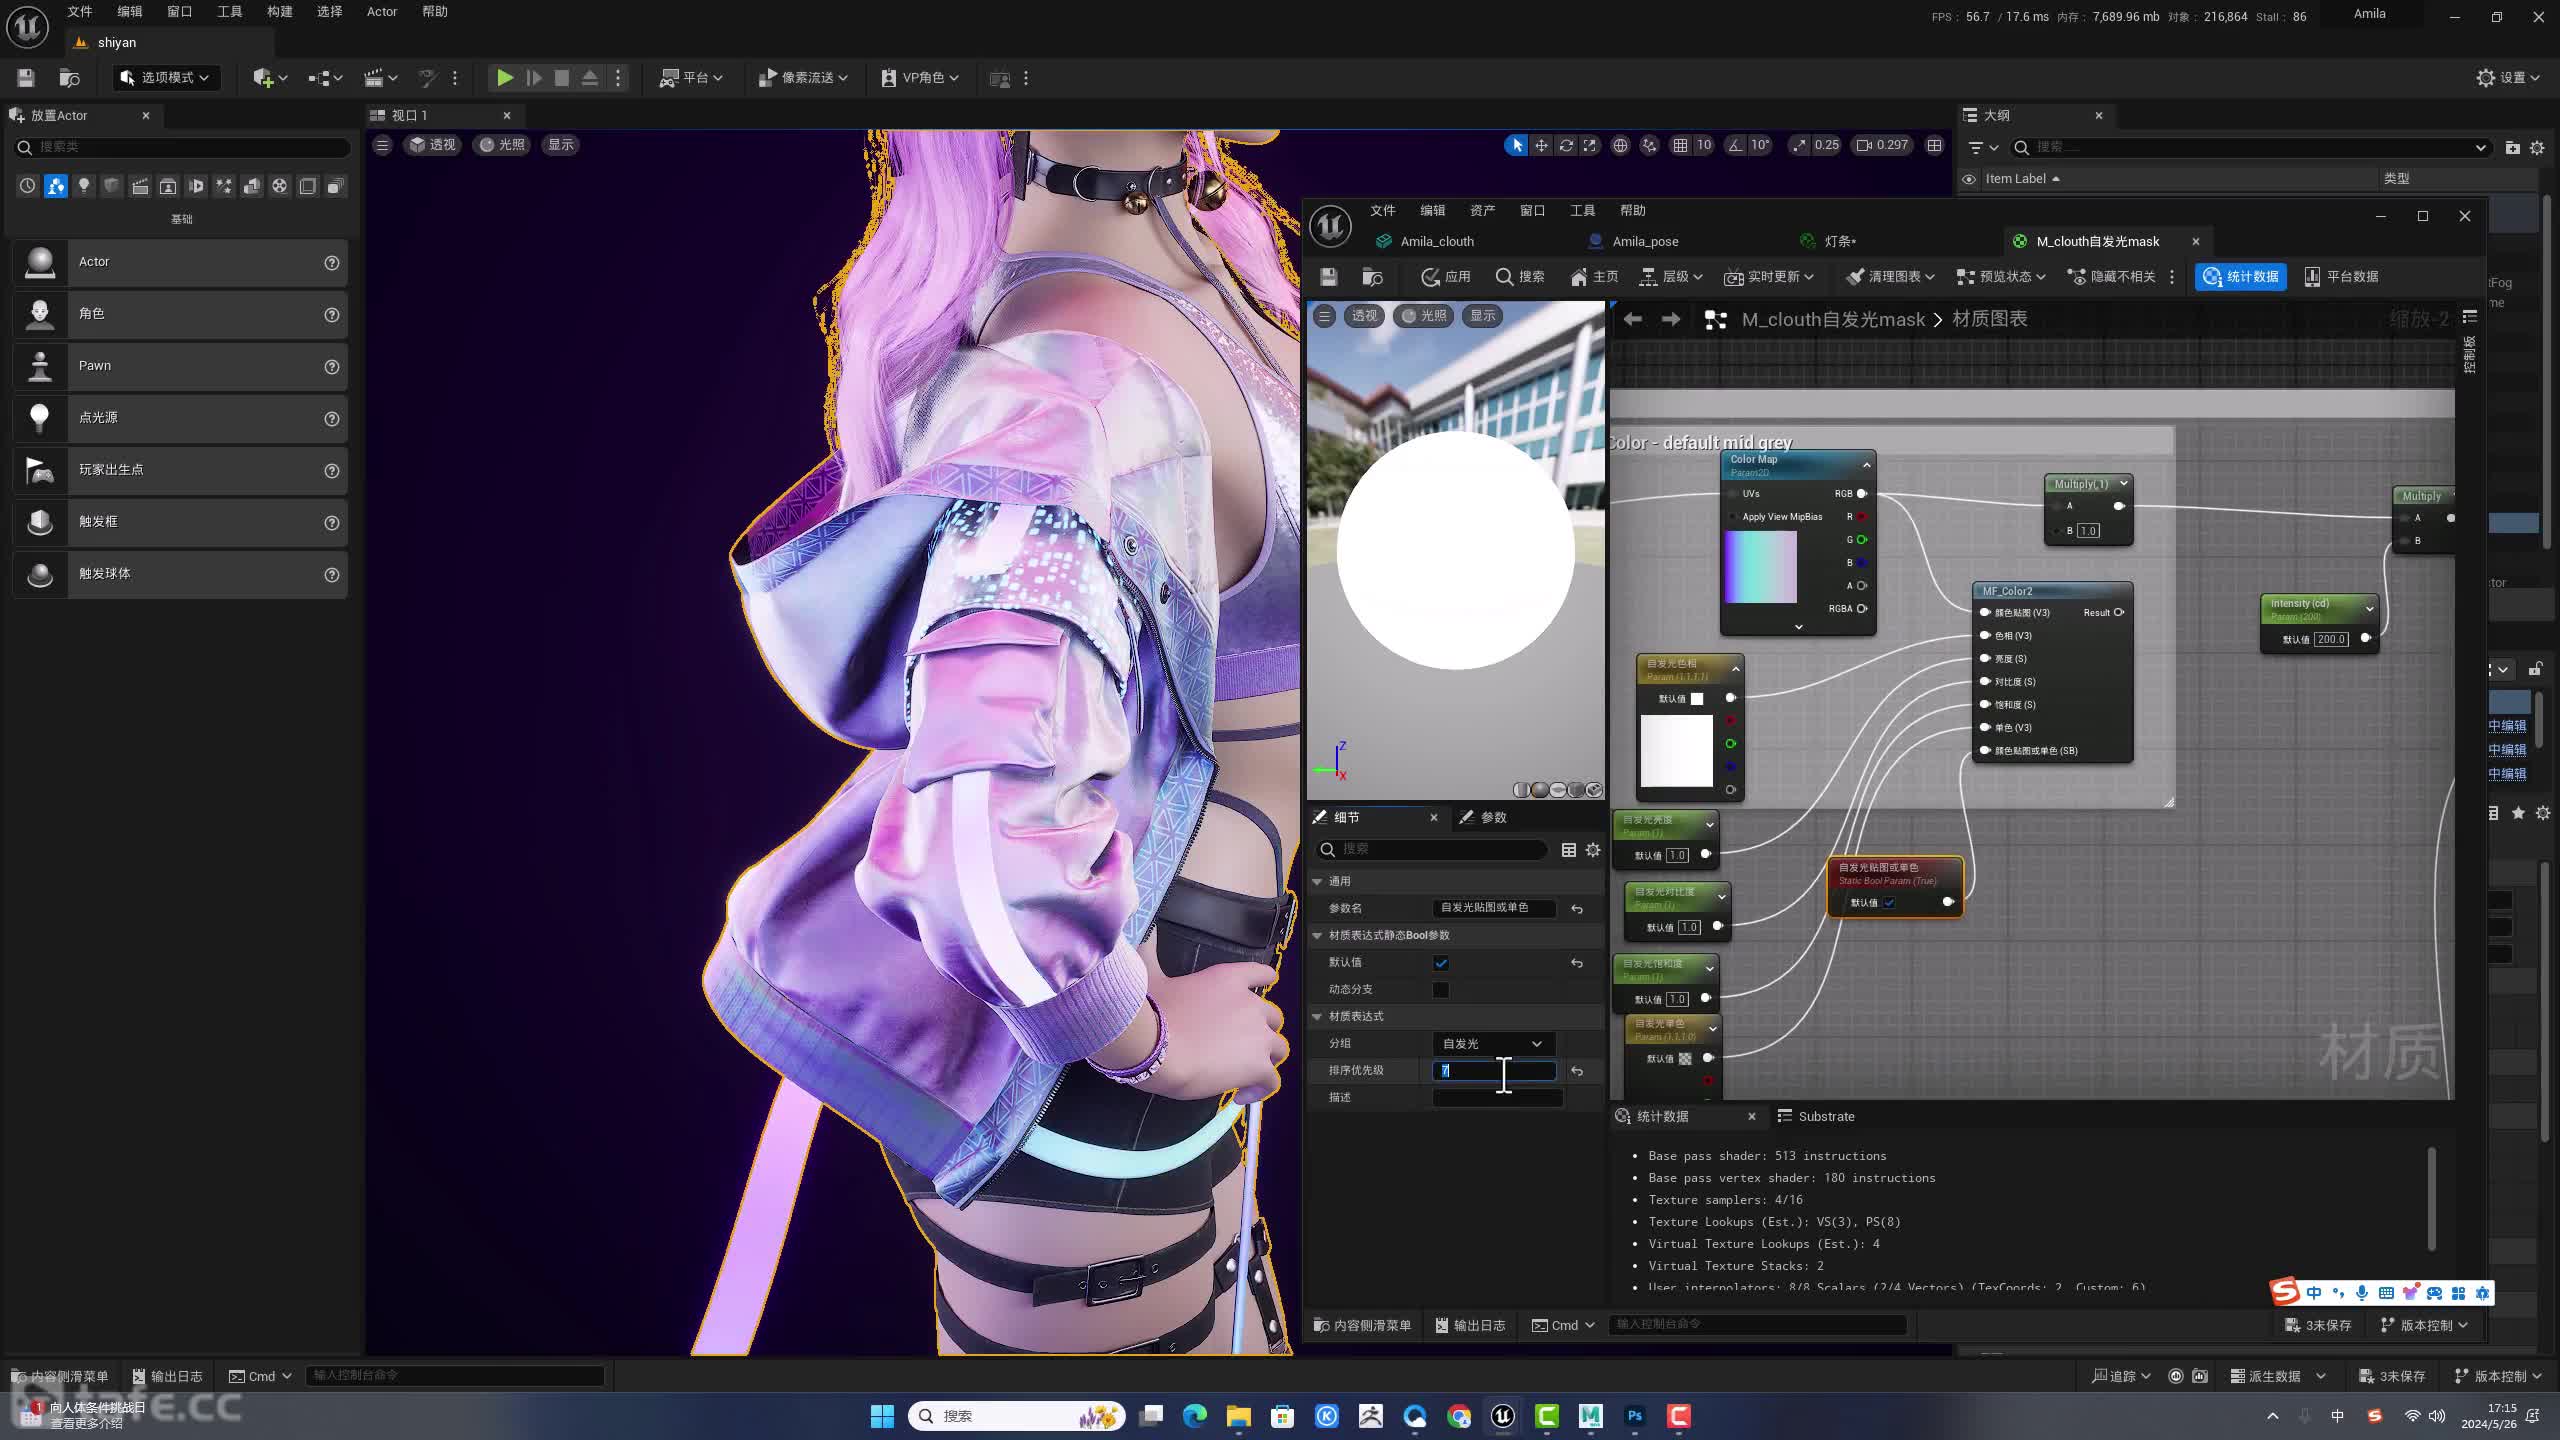Open Outliner settings gear icon
The height and width of the screenshot is (1440, 2560).
point(2537,148)
